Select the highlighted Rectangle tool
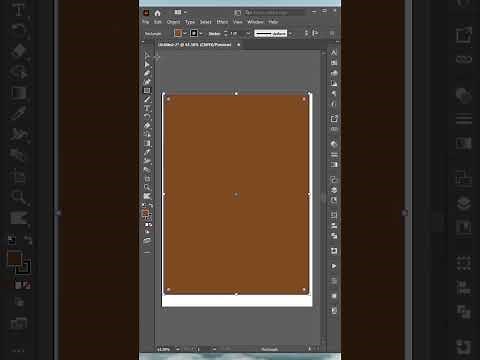Screen dimensions: 480x360 (x=147, y=90)
